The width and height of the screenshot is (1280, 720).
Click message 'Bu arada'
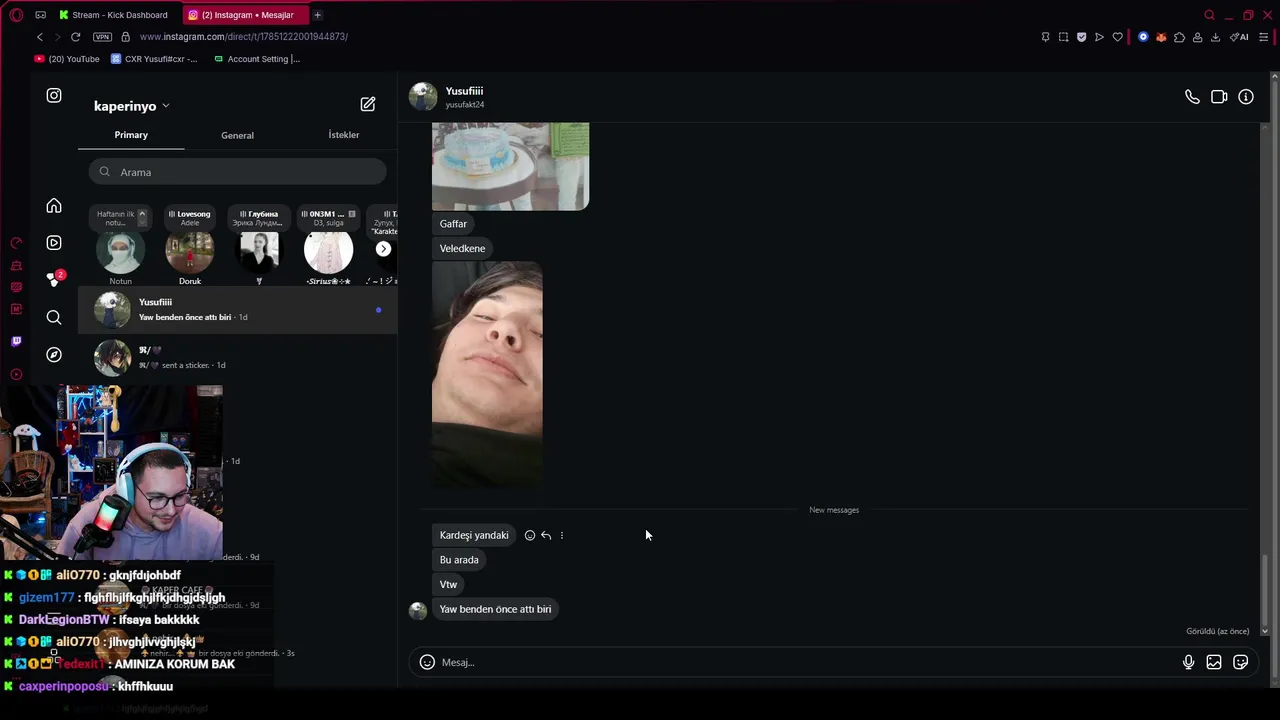pyautogui.click(x=459, y=560)
